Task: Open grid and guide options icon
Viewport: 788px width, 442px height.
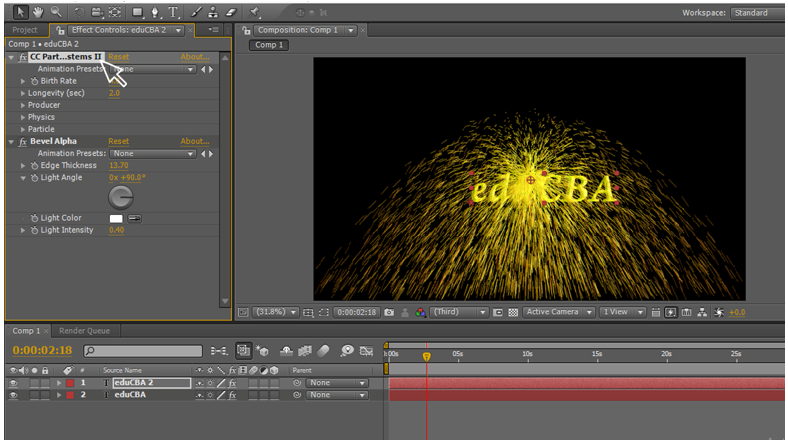Action: 308,312
